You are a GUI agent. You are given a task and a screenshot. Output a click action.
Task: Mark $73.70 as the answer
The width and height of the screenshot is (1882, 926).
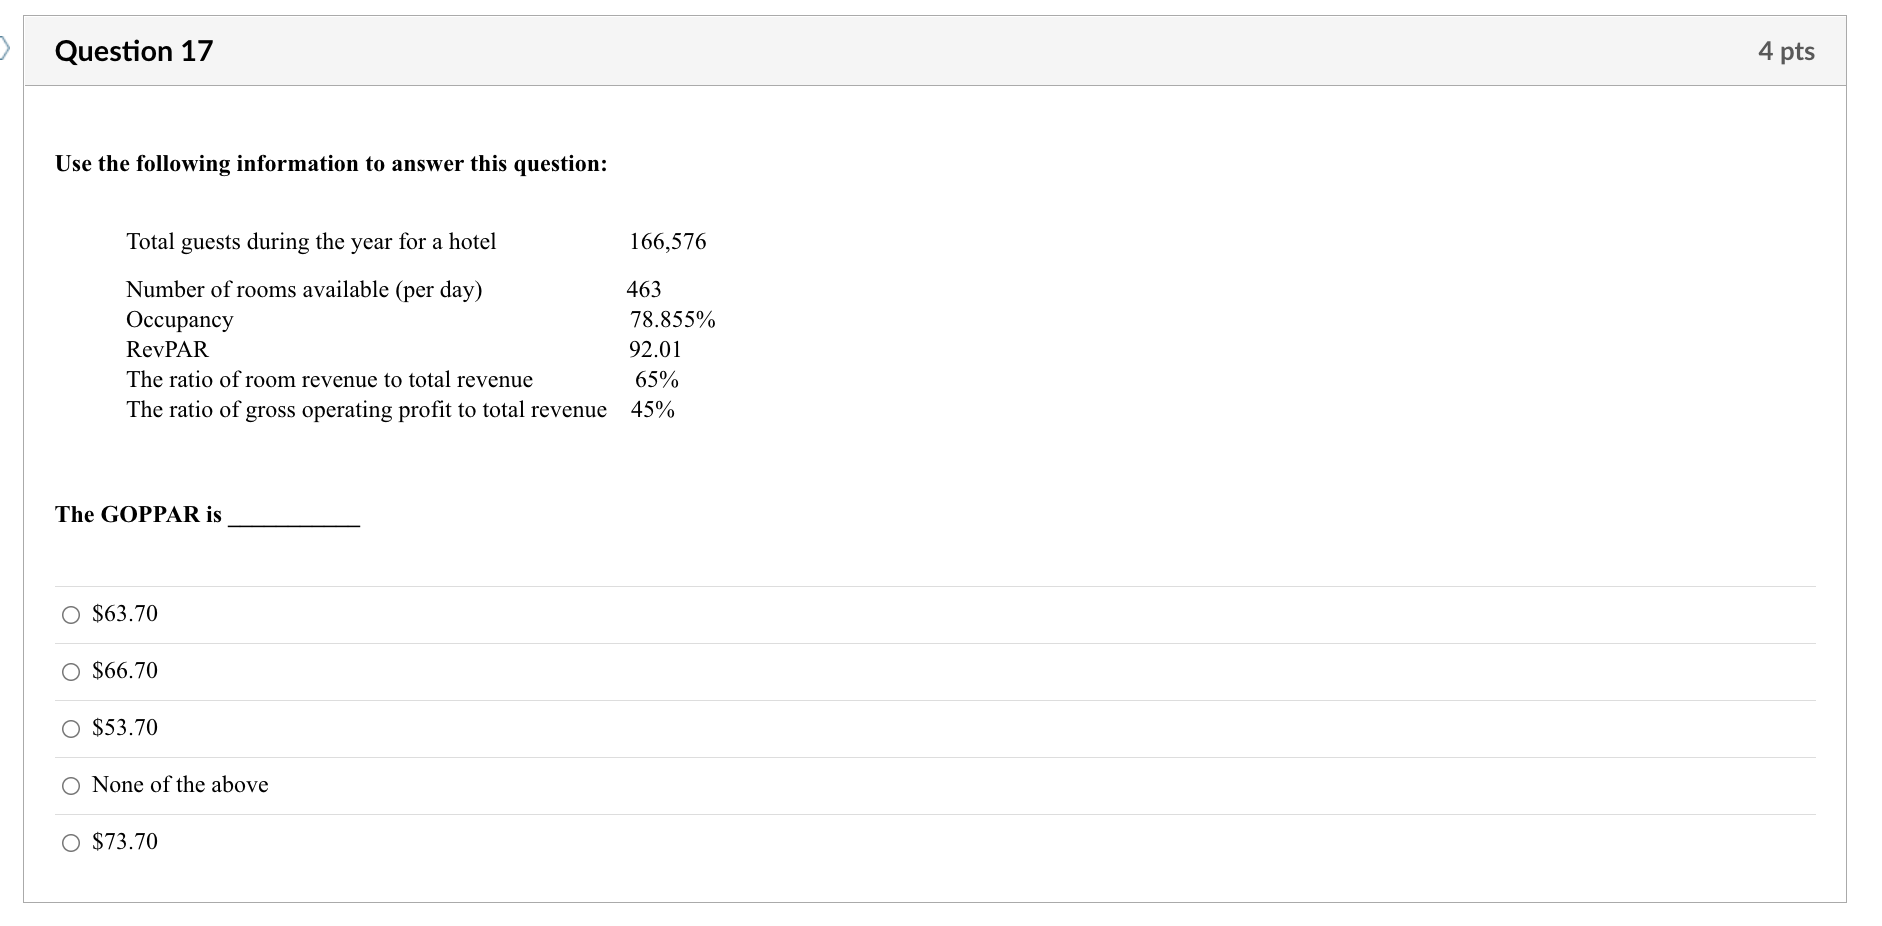[71, 843]
